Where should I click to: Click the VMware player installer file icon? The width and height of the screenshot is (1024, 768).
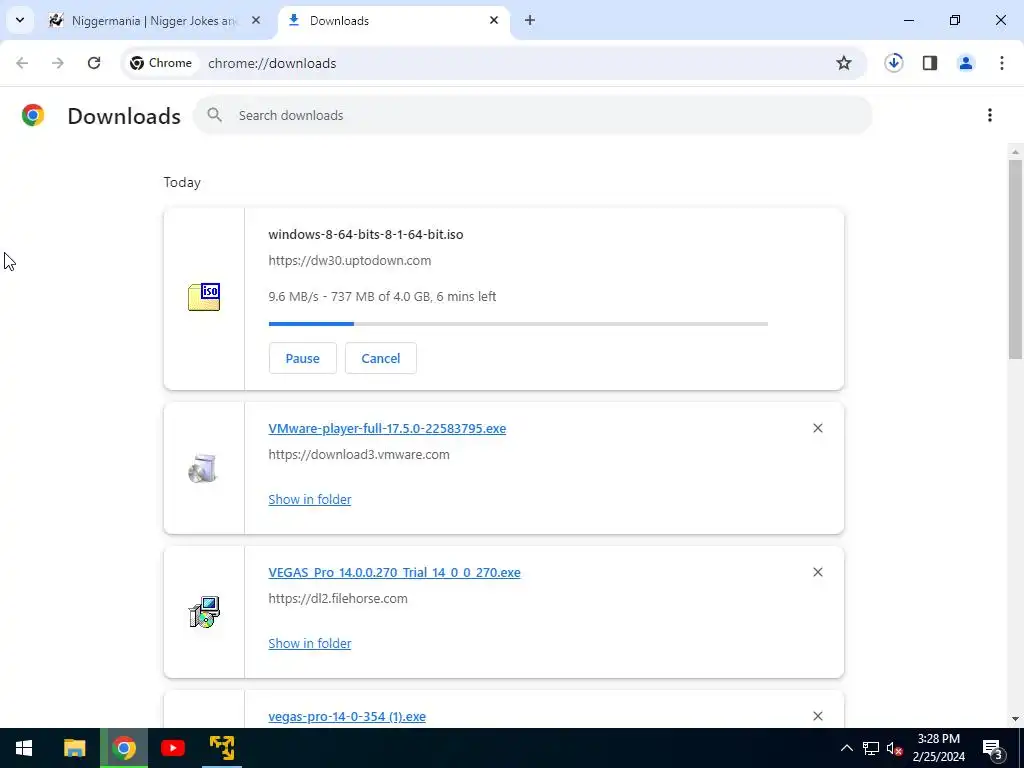click(203, 468)
